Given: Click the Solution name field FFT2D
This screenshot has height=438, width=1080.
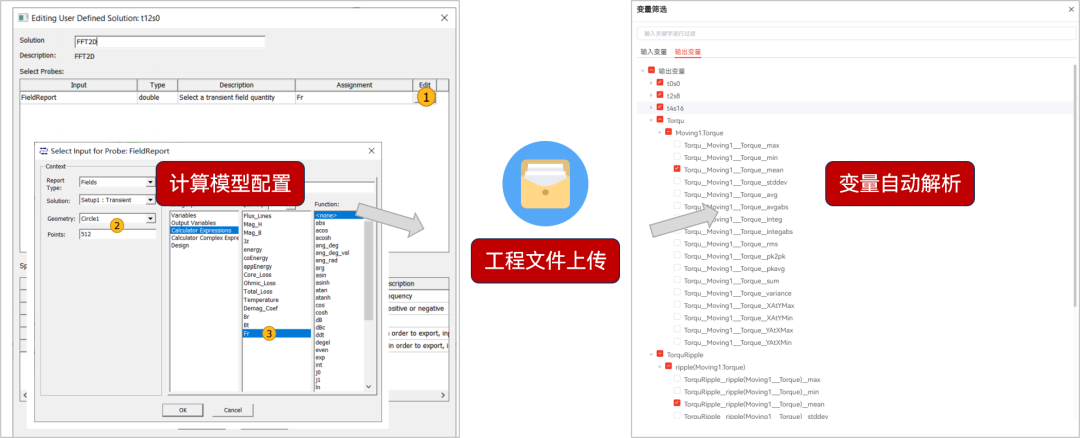Looking at the screenshot, I should pos(169,41).
